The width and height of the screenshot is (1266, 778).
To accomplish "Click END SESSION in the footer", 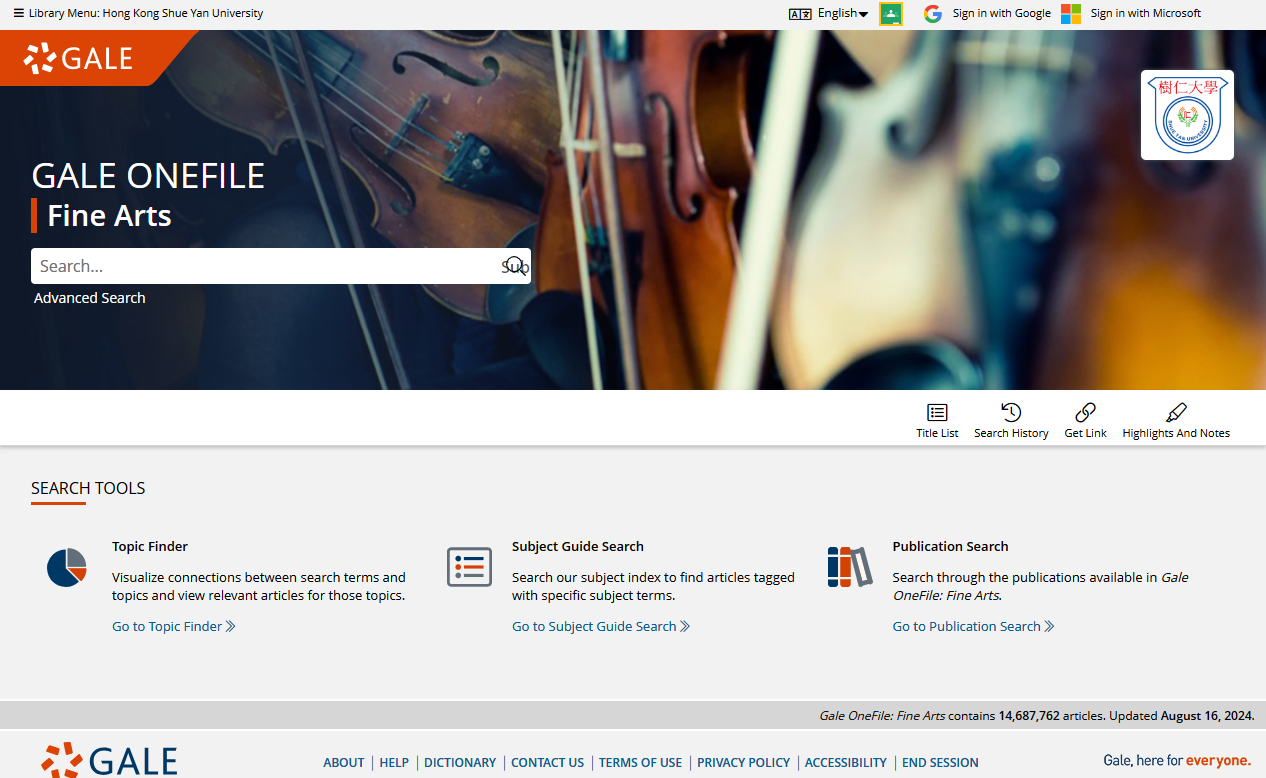I will [x=940, y=762].
